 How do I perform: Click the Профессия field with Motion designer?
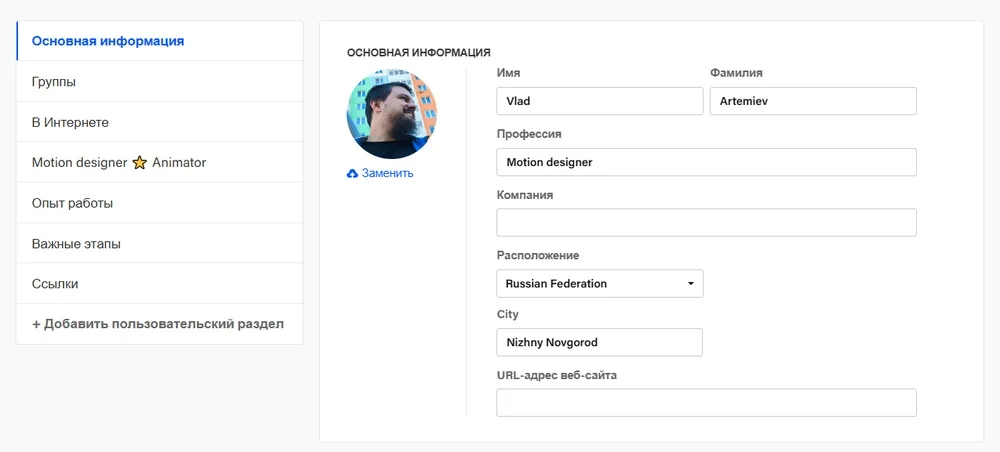tap(706, 162)
